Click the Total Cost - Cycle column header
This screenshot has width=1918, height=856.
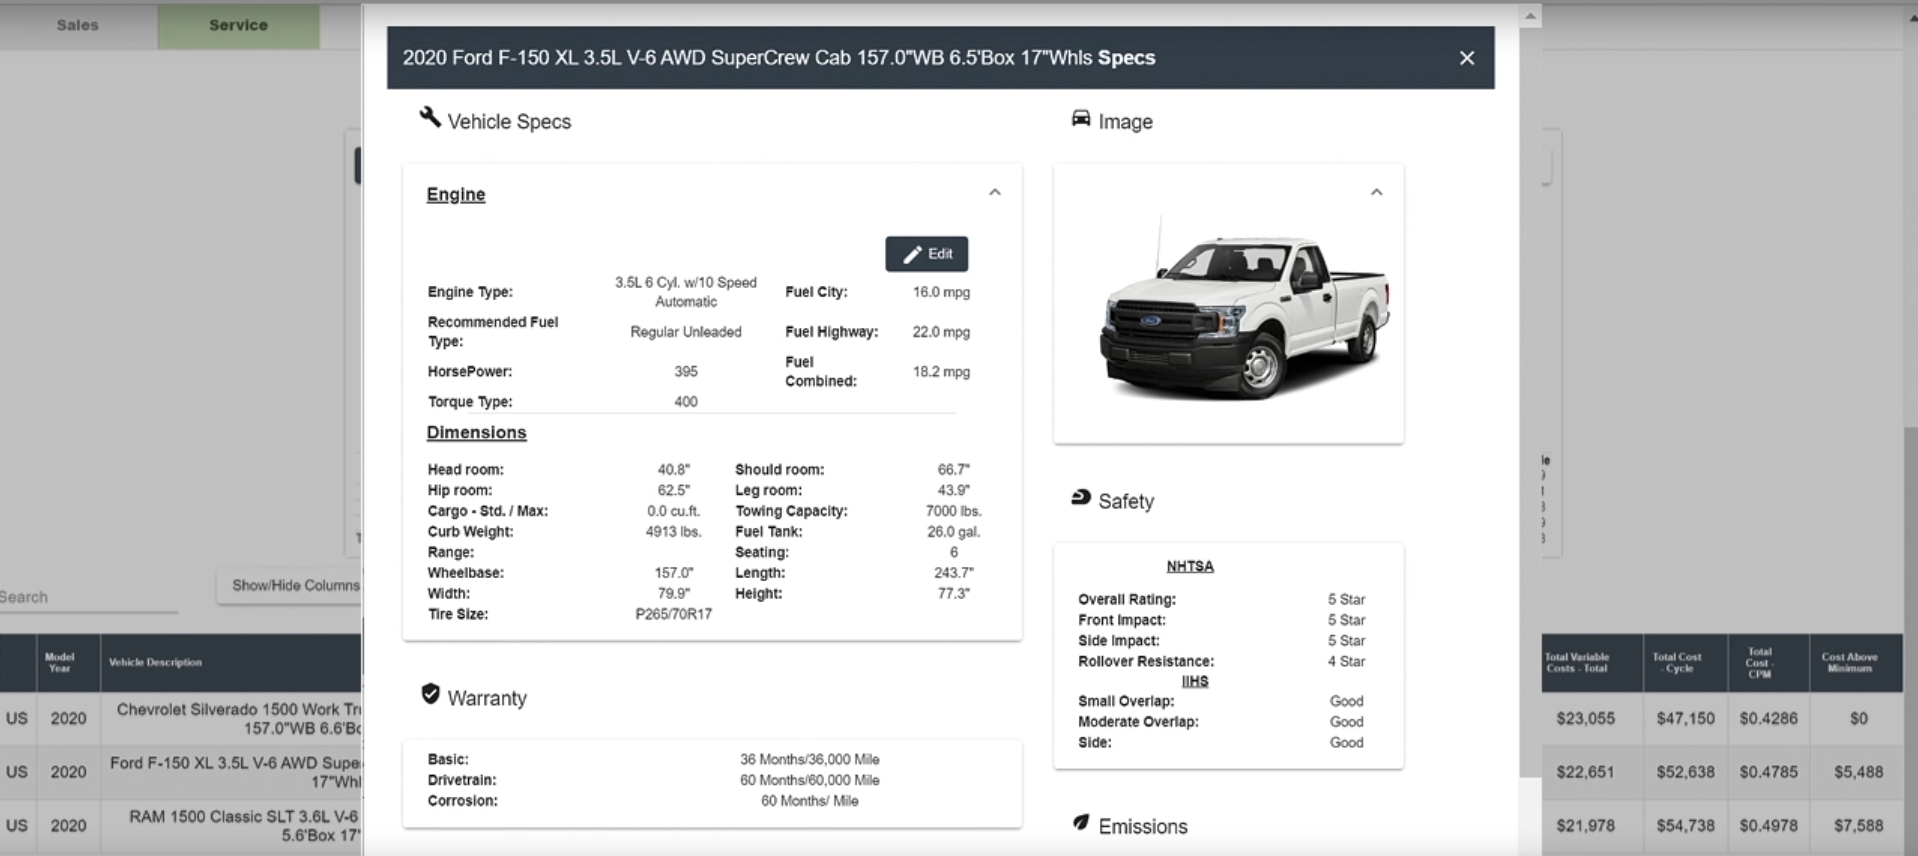[x=1685, y=662]
